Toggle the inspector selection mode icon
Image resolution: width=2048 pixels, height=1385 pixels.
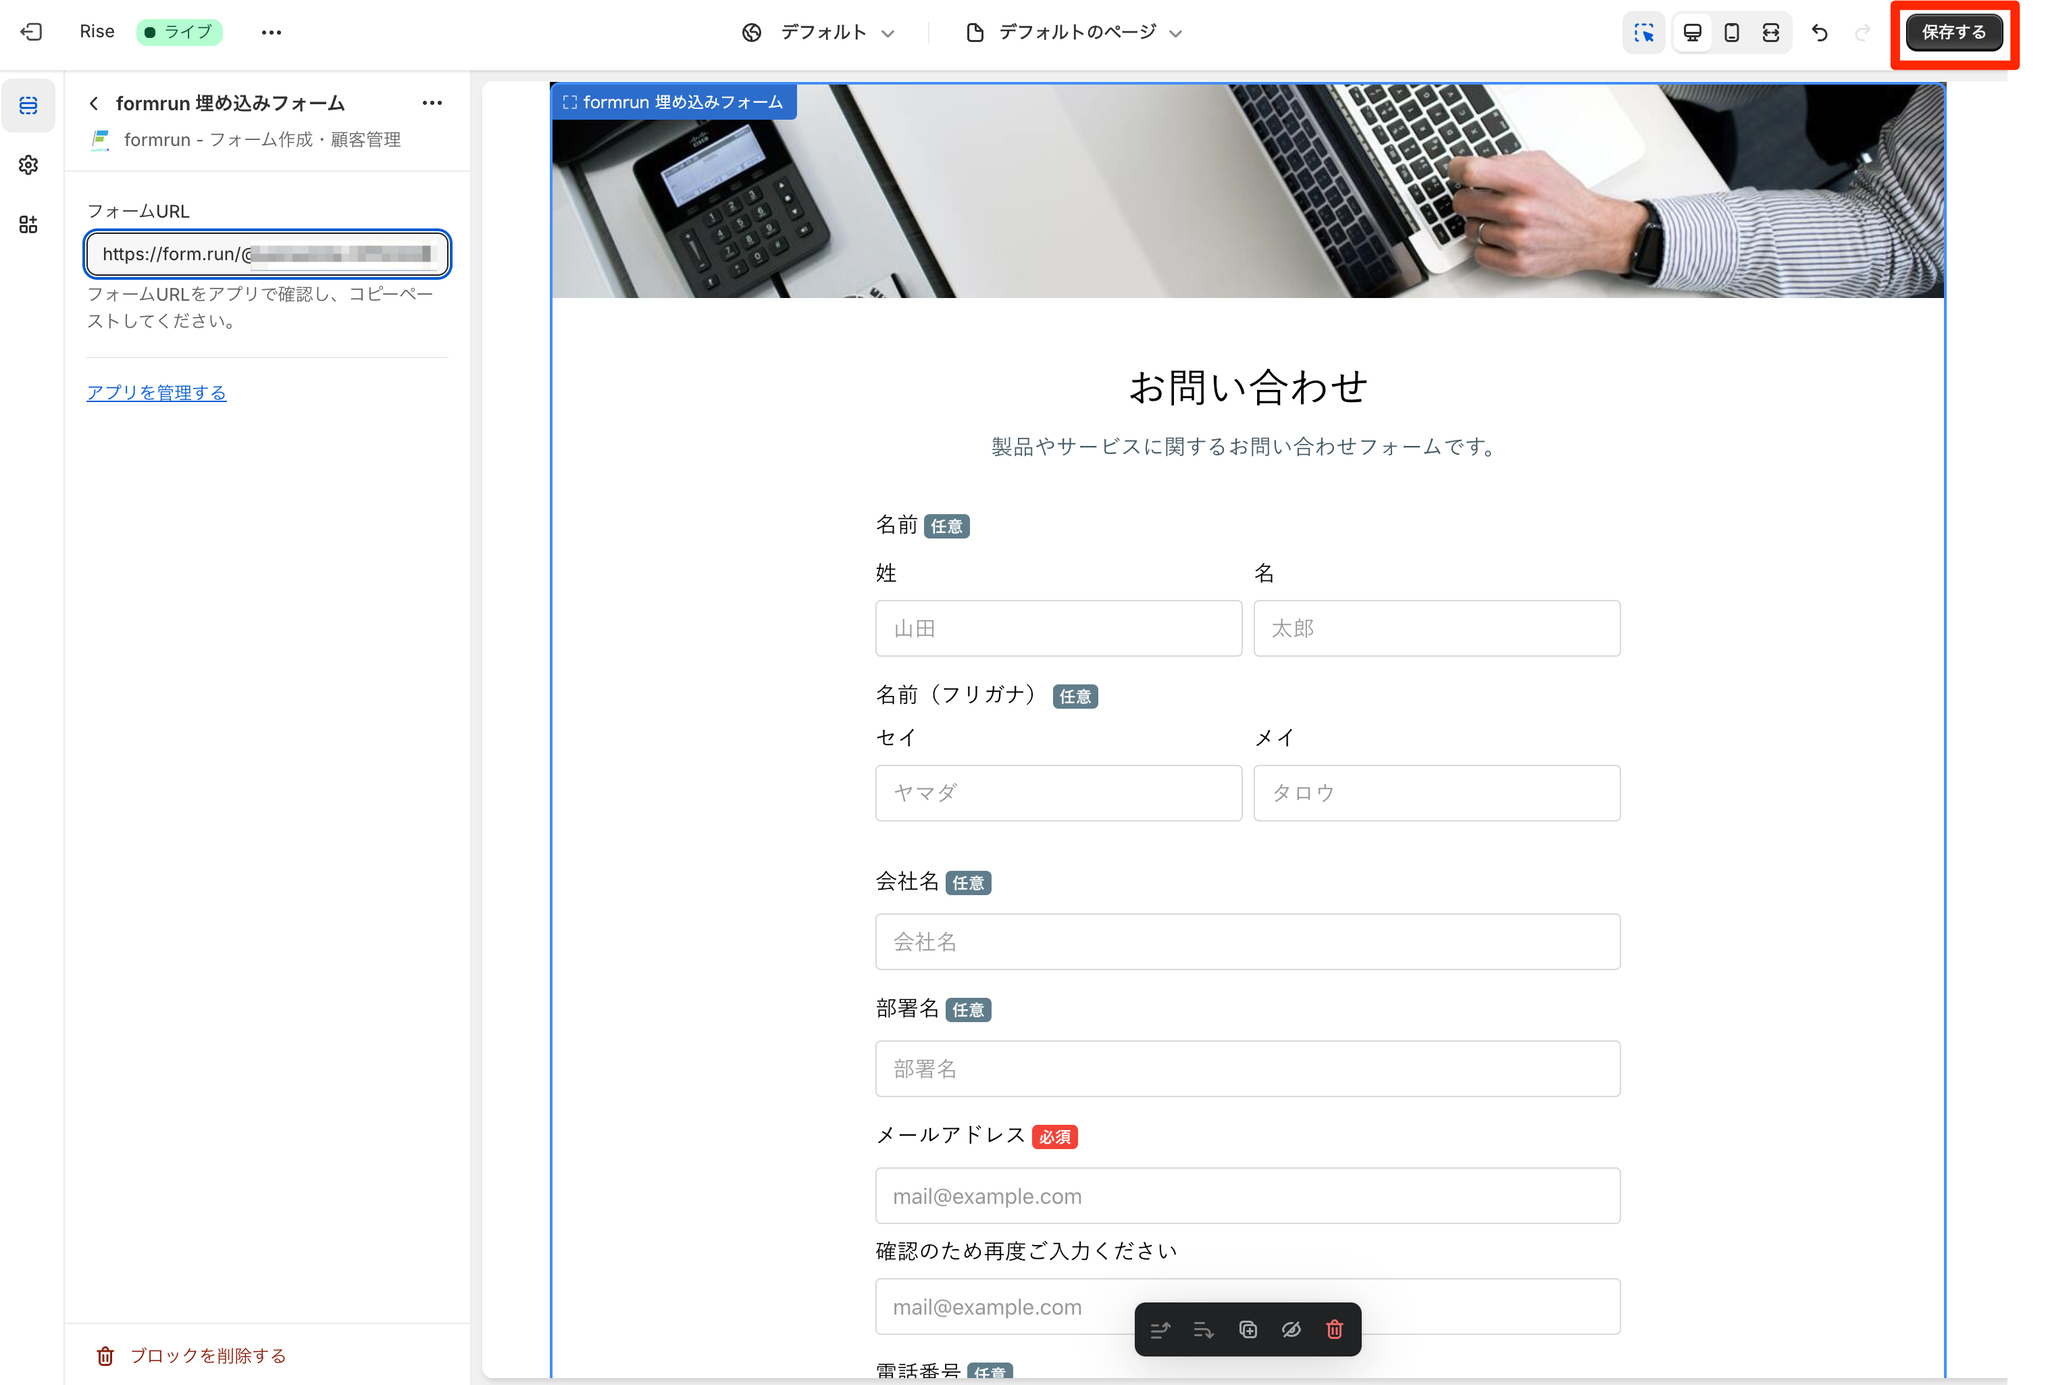pyautogui.click(x=1643, y=33)
